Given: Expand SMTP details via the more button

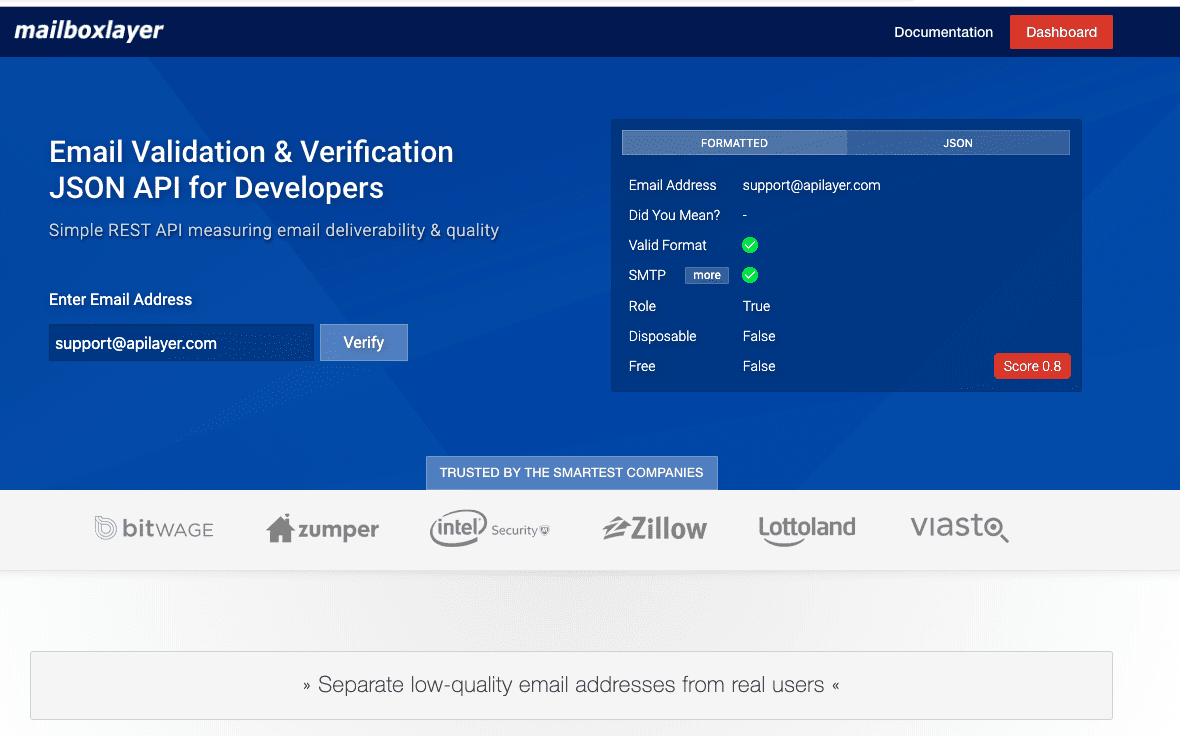Looking at the screenshot, I should 706,275.
